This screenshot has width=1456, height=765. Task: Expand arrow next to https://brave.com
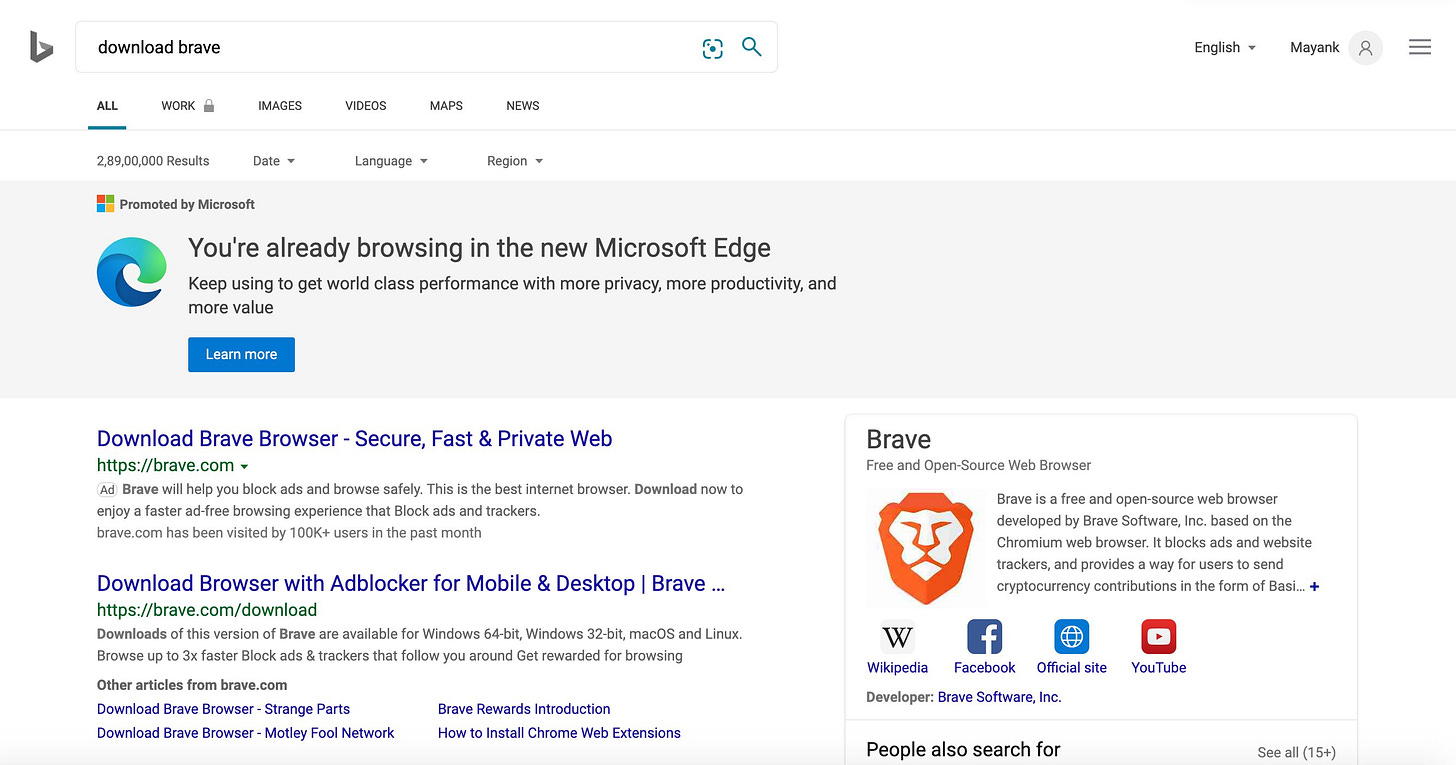pos(244,467)
